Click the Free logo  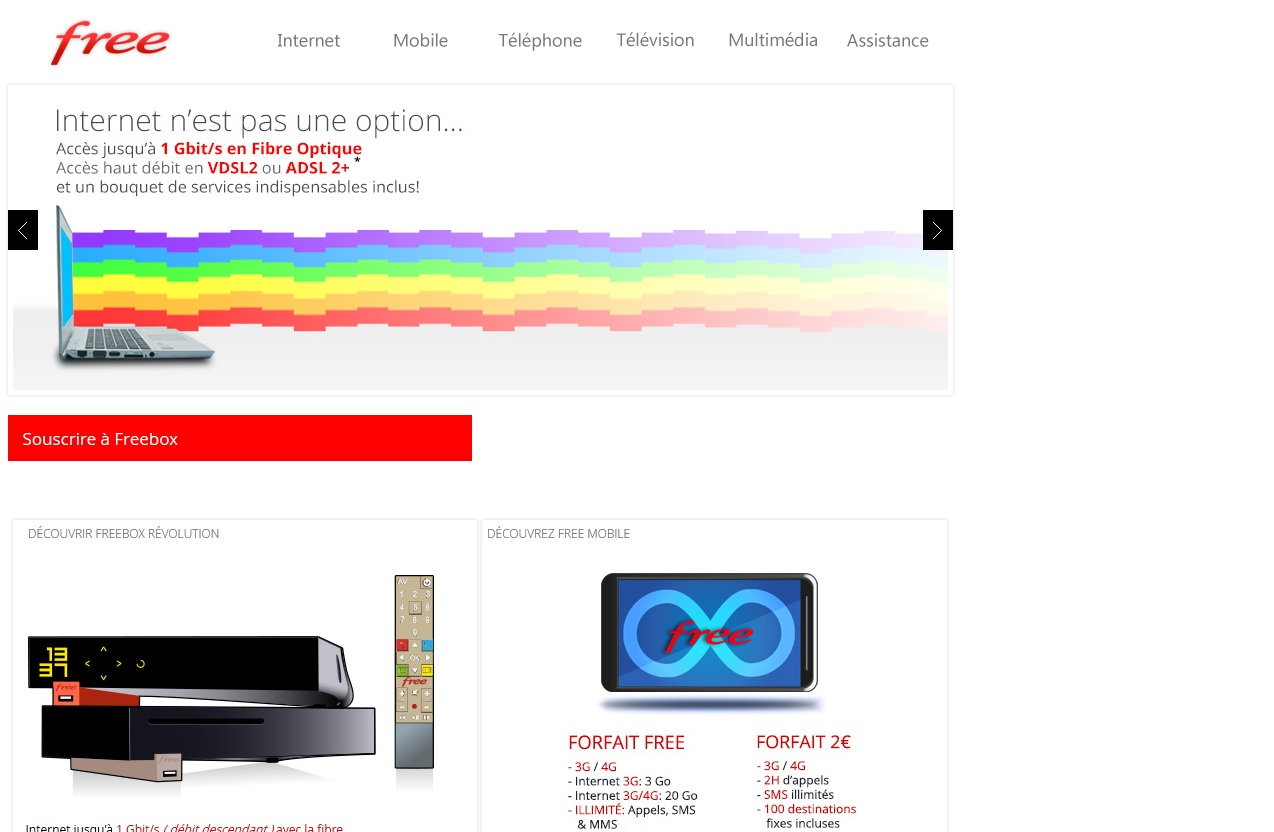coord(110,43)
